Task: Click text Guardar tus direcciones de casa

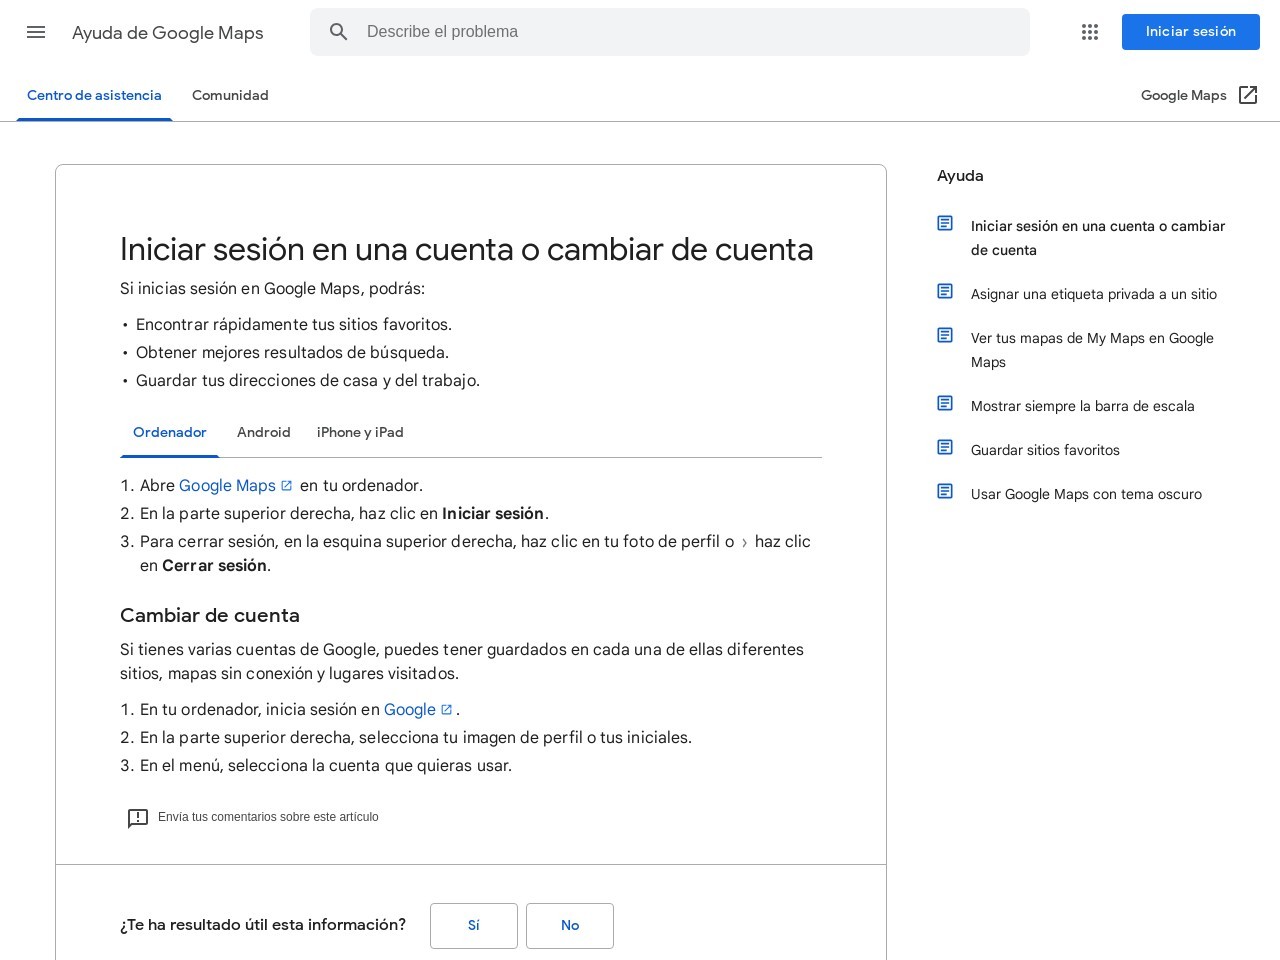Action: pos(308,380)
